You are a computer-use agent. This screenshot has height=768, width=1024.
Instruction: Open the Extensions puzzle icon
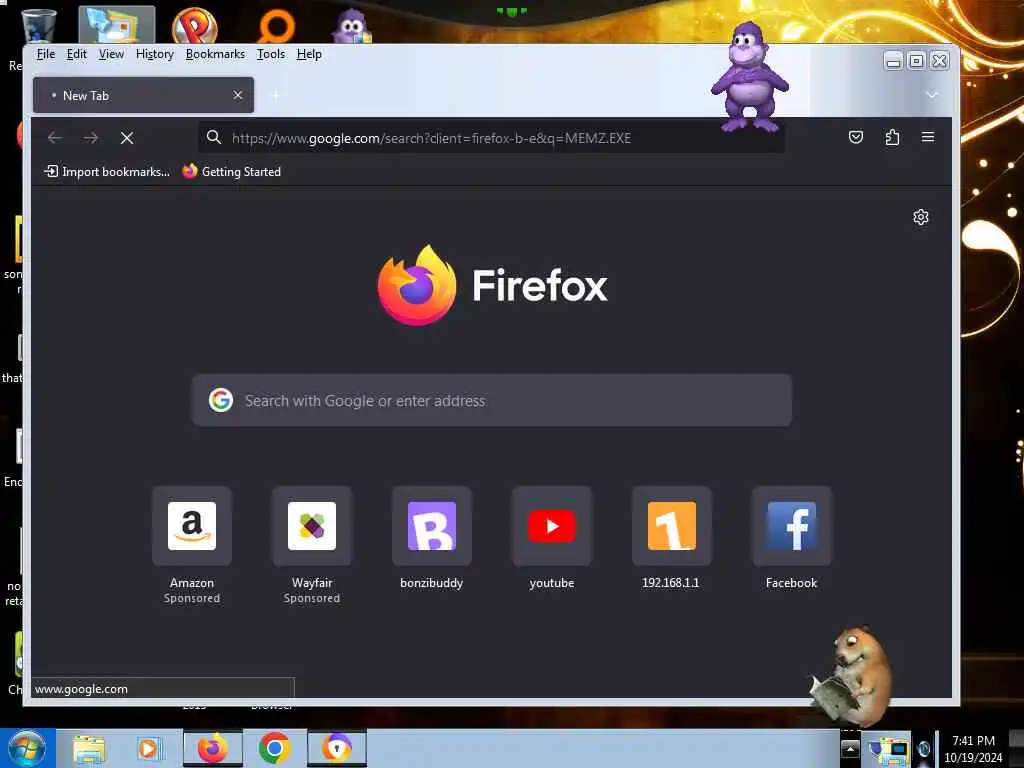pos(892,137)
